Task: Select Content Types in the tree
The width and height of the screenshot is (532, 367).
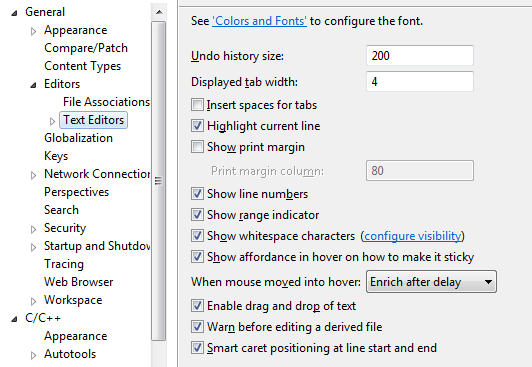Action: pos(82,66)
